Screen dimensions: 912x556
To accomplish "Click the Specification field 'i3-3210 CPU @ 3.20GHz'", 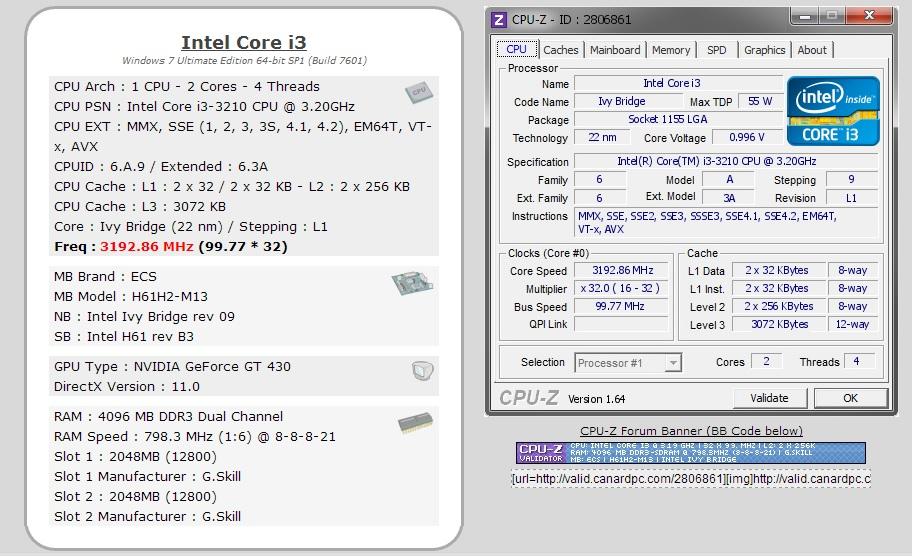I will 726,161.
